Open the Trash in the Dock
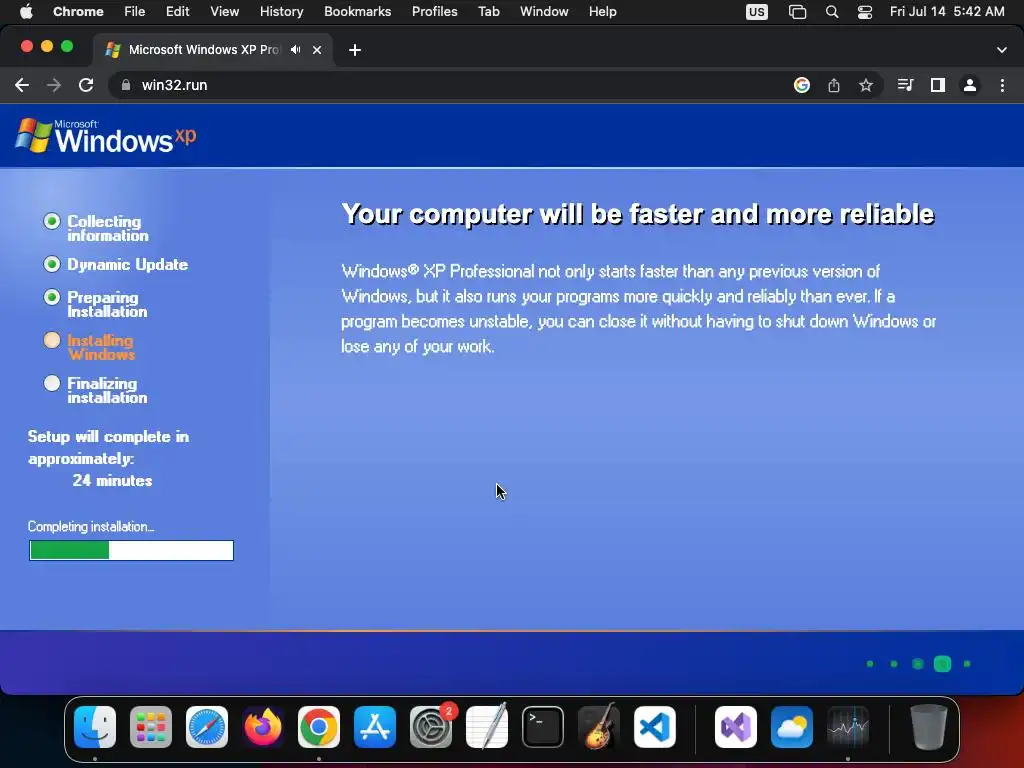1024x768 pixels. click(x=929, y=727)
